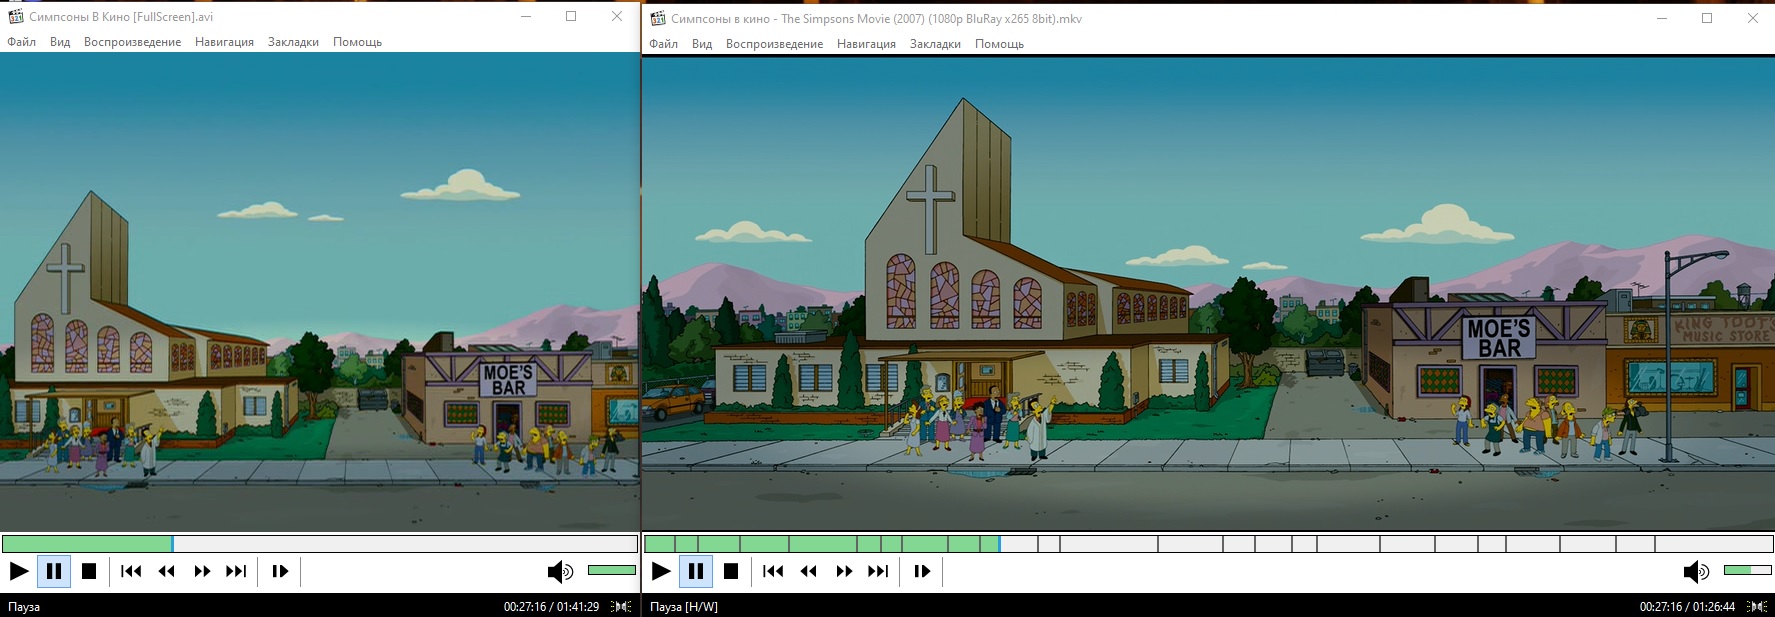Close the left FullScreen.avi window

coord(617,16)
